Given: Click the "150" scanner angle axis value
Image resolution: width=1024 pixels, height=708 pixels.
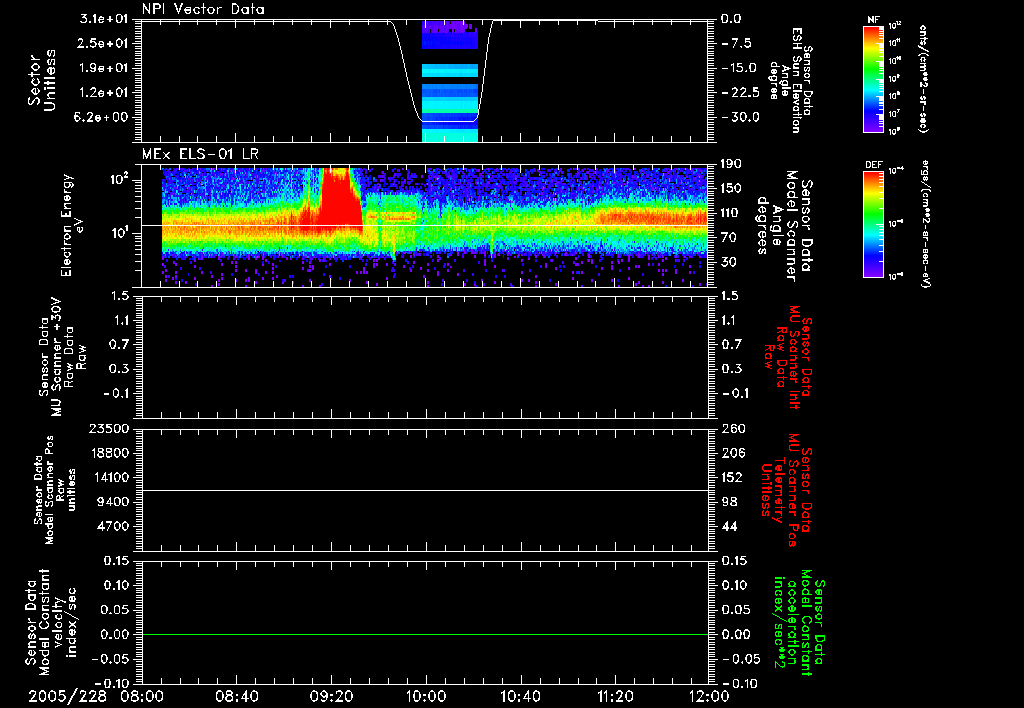Looking at the screenshot, I should pyautogui.click(x=731, y=188).
